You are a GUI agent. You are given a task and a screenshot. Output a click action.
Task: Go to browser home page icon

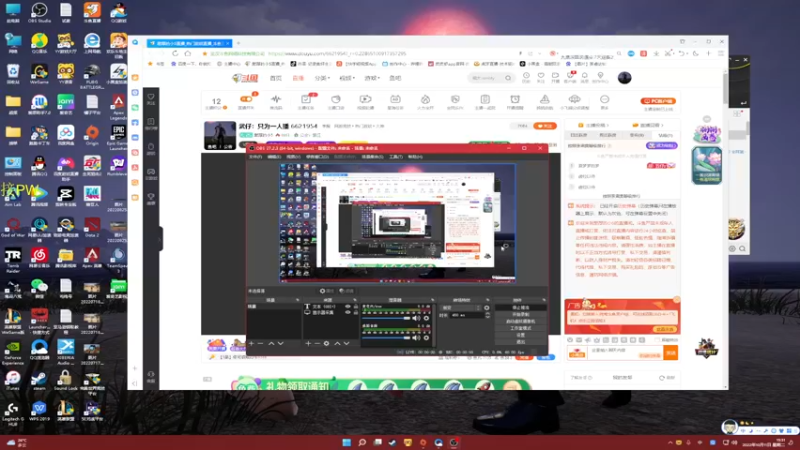pos(188,53)
